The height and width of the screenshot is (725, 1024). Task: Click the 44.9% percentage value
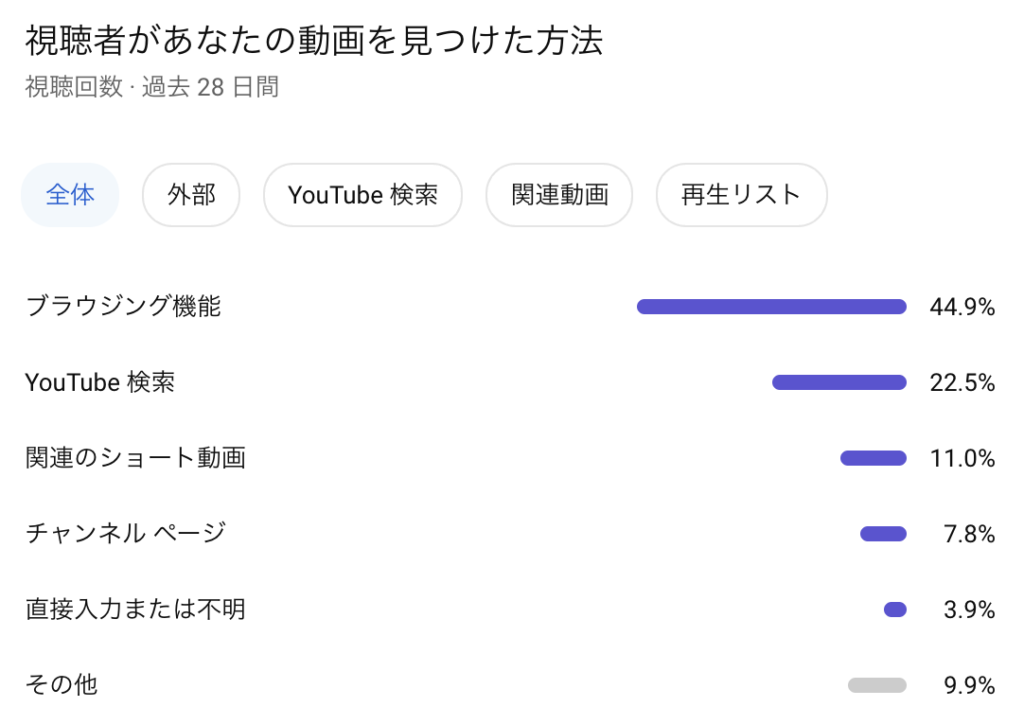pyautogui.click(x=962, y=307)
